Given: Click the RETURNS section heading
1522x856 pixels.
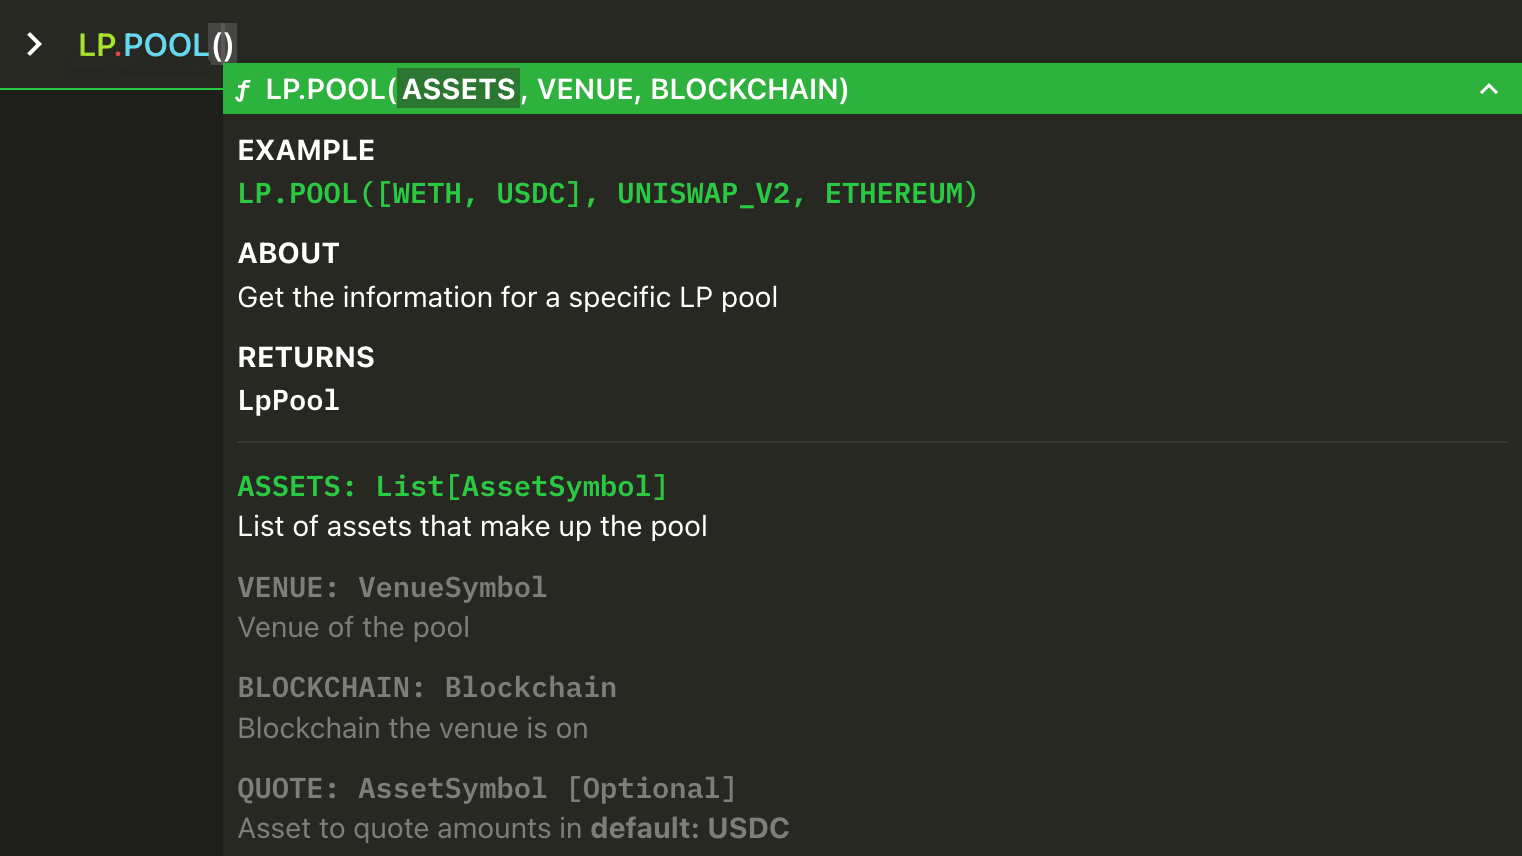Looking at the screenshot, I should click(x=306, y=357).
